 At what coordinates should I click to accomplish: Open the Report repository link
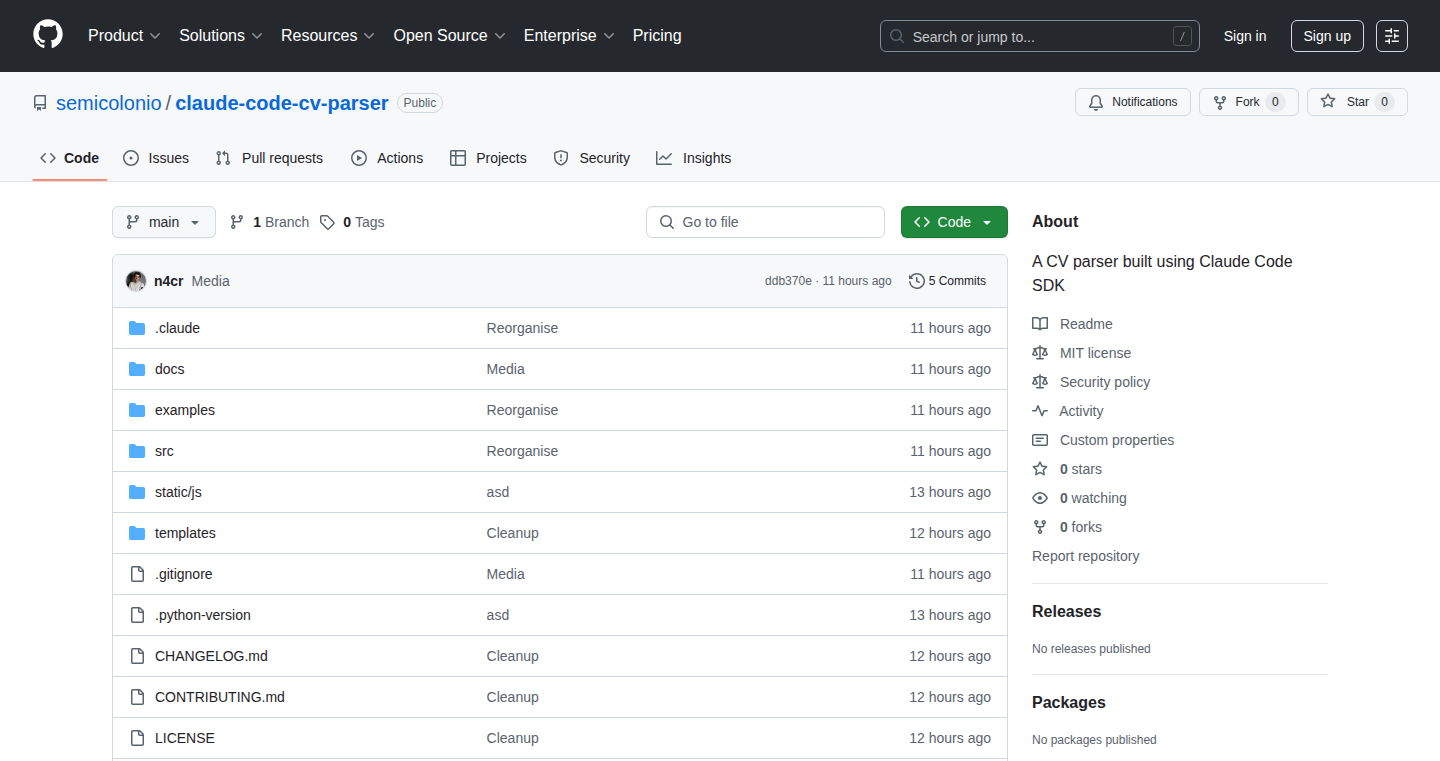tap(1085, 556)
